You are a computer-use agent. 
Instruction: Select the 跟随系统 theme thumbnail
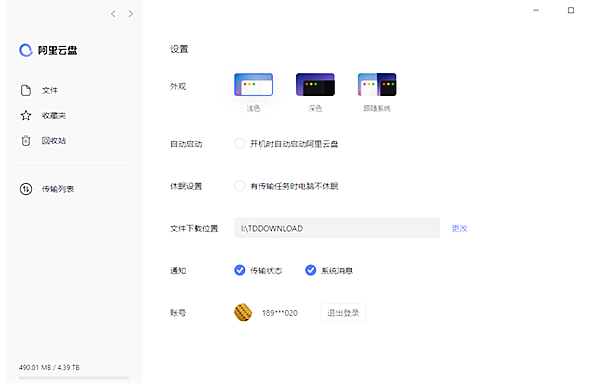pyautogui.click(x=377, y=85)
